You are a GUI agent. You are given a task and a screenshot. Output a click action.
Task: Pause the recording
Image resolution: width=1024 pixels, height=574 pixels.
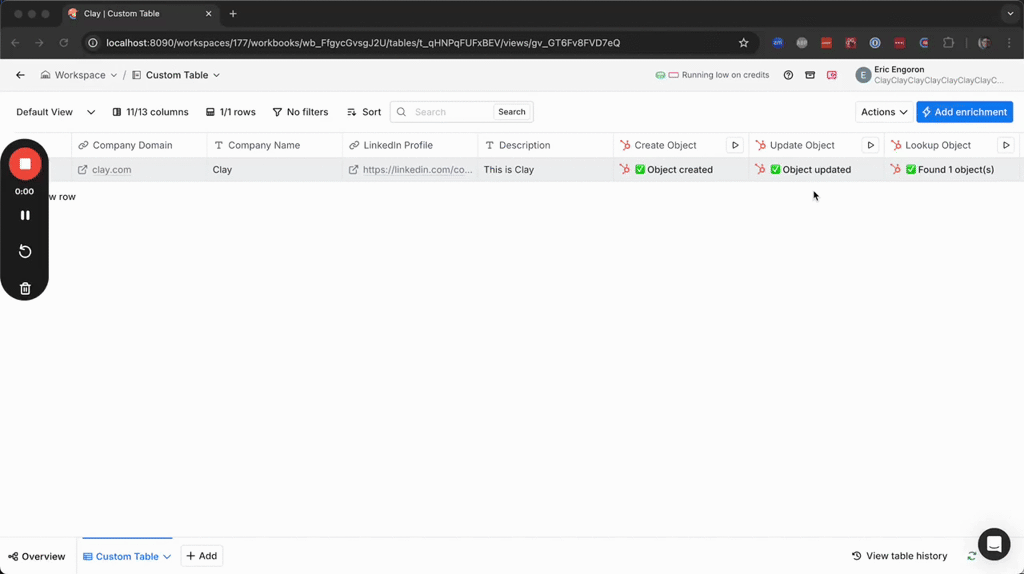[25, 215]
